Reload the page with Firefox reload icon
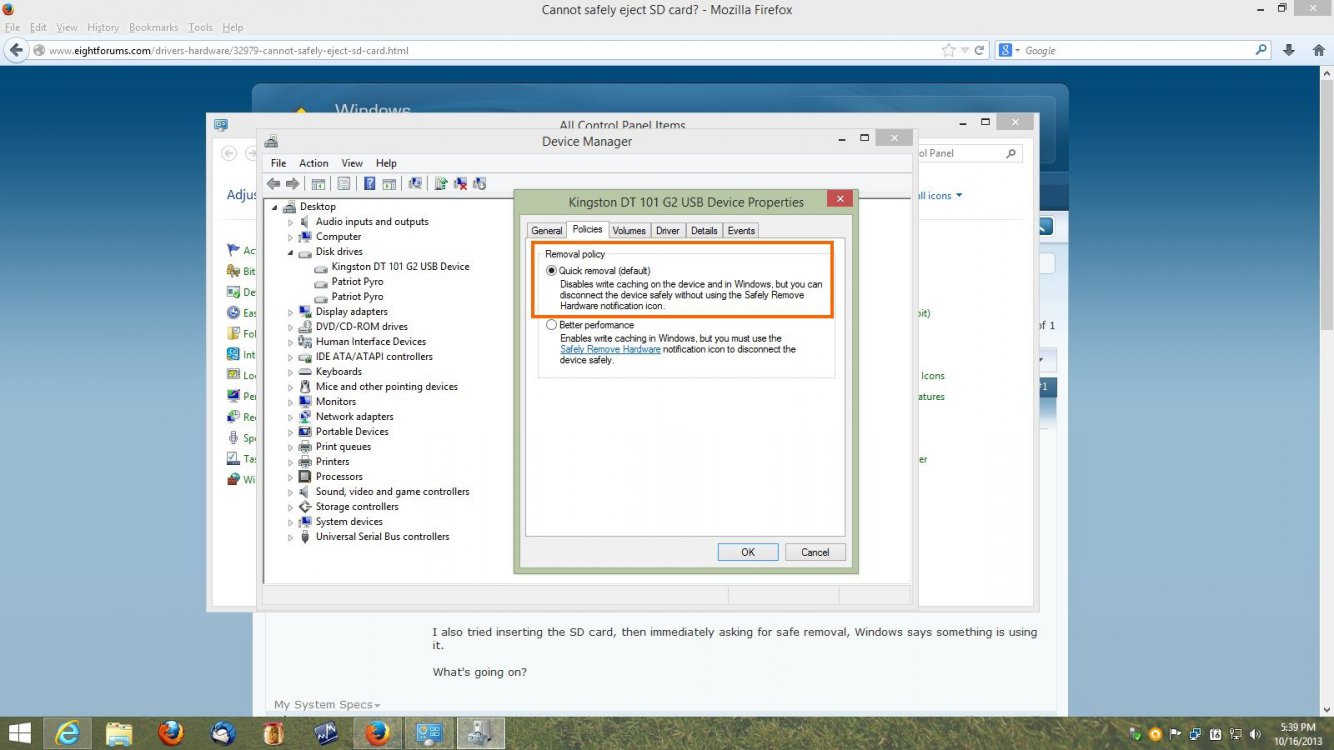 click(980, 50)
